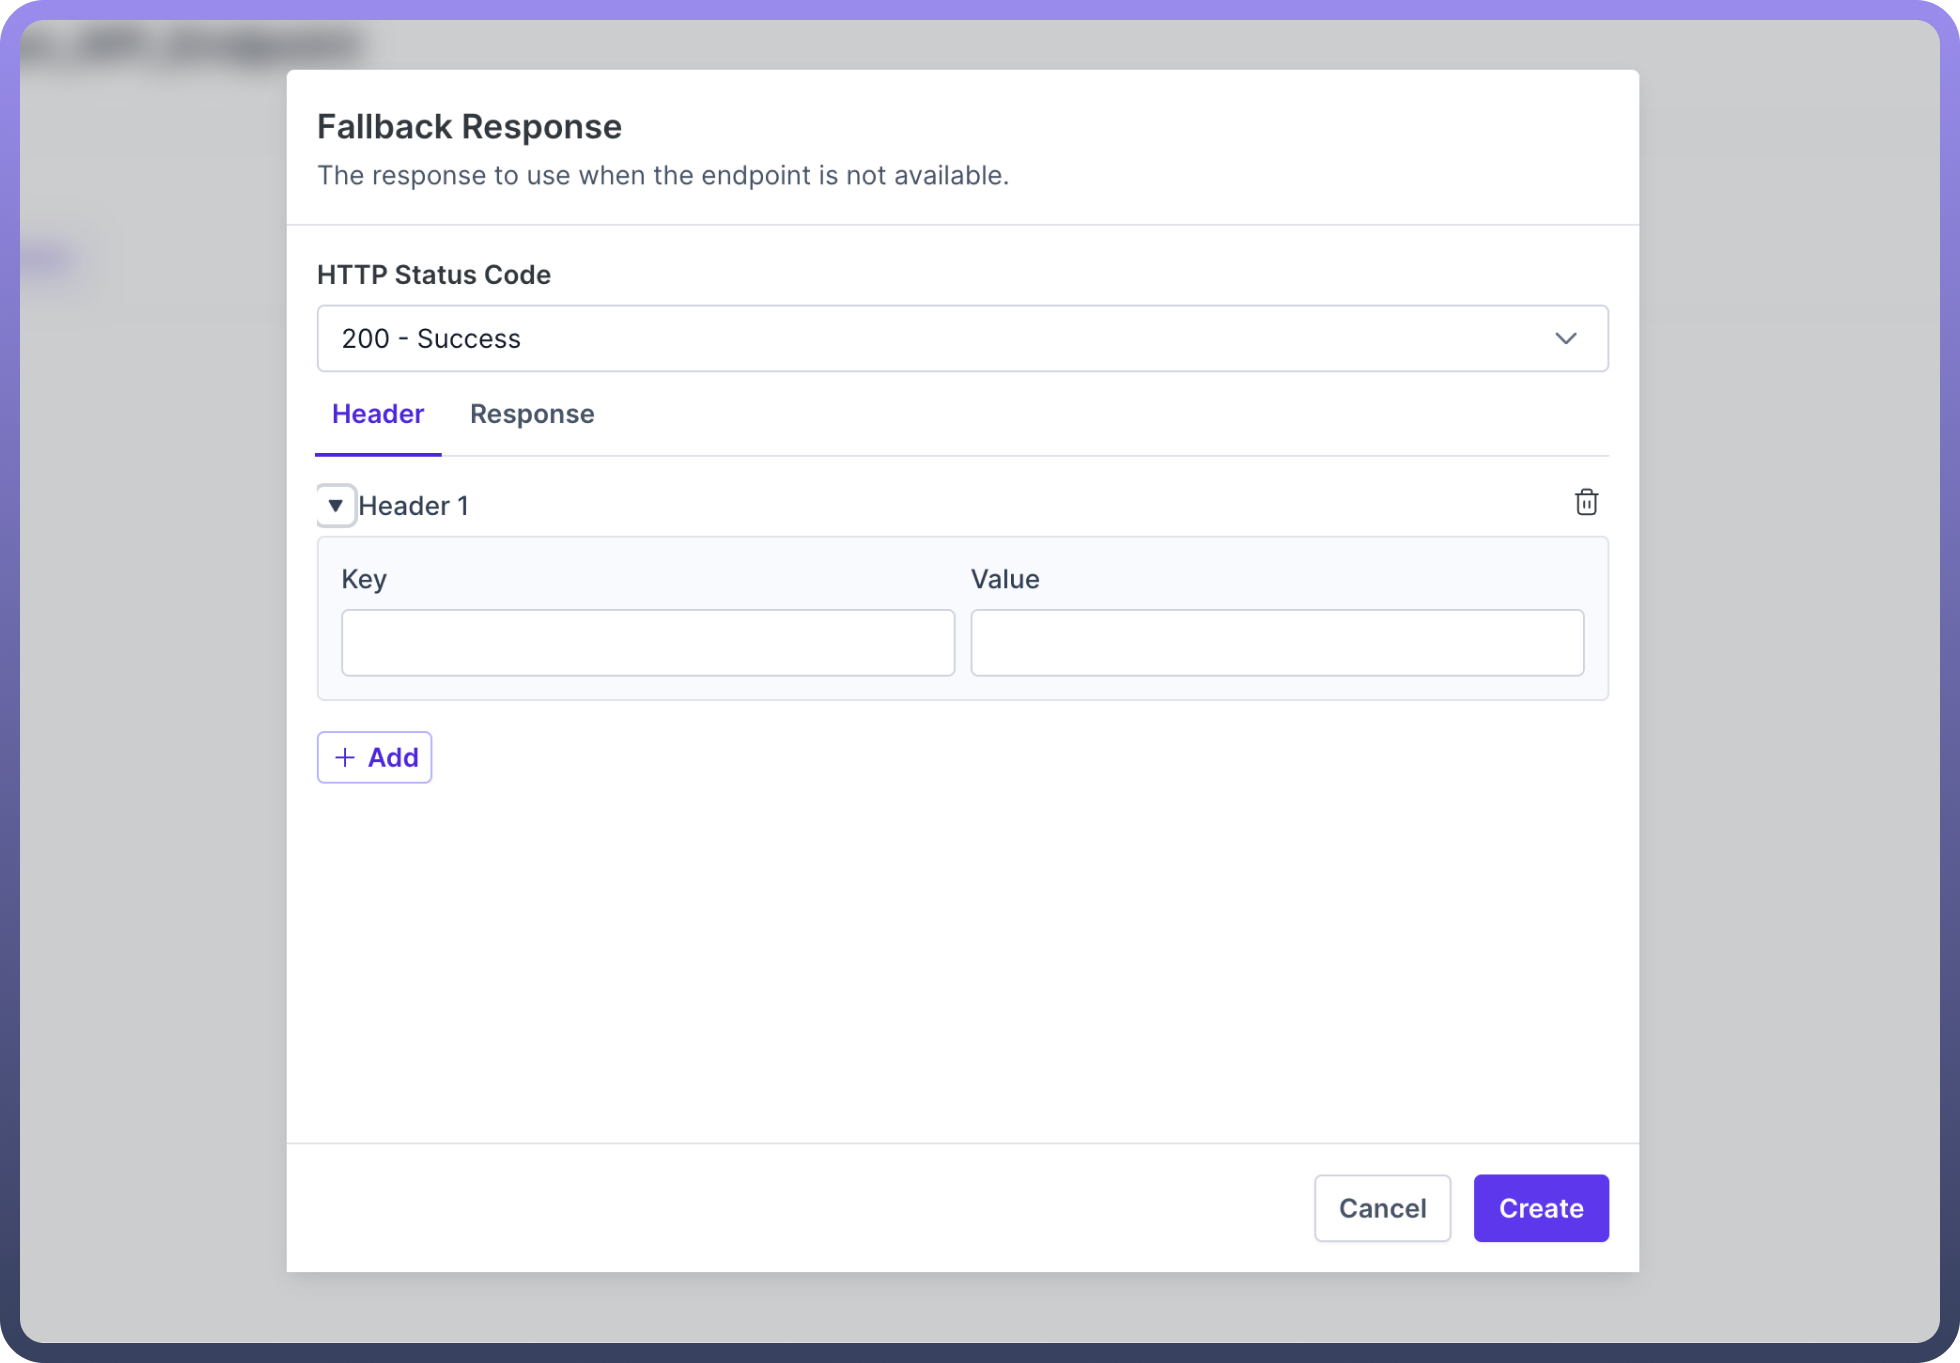Click the Create button
This screenshot has width=1960, height=1363.
[x=1540, y=1208]
